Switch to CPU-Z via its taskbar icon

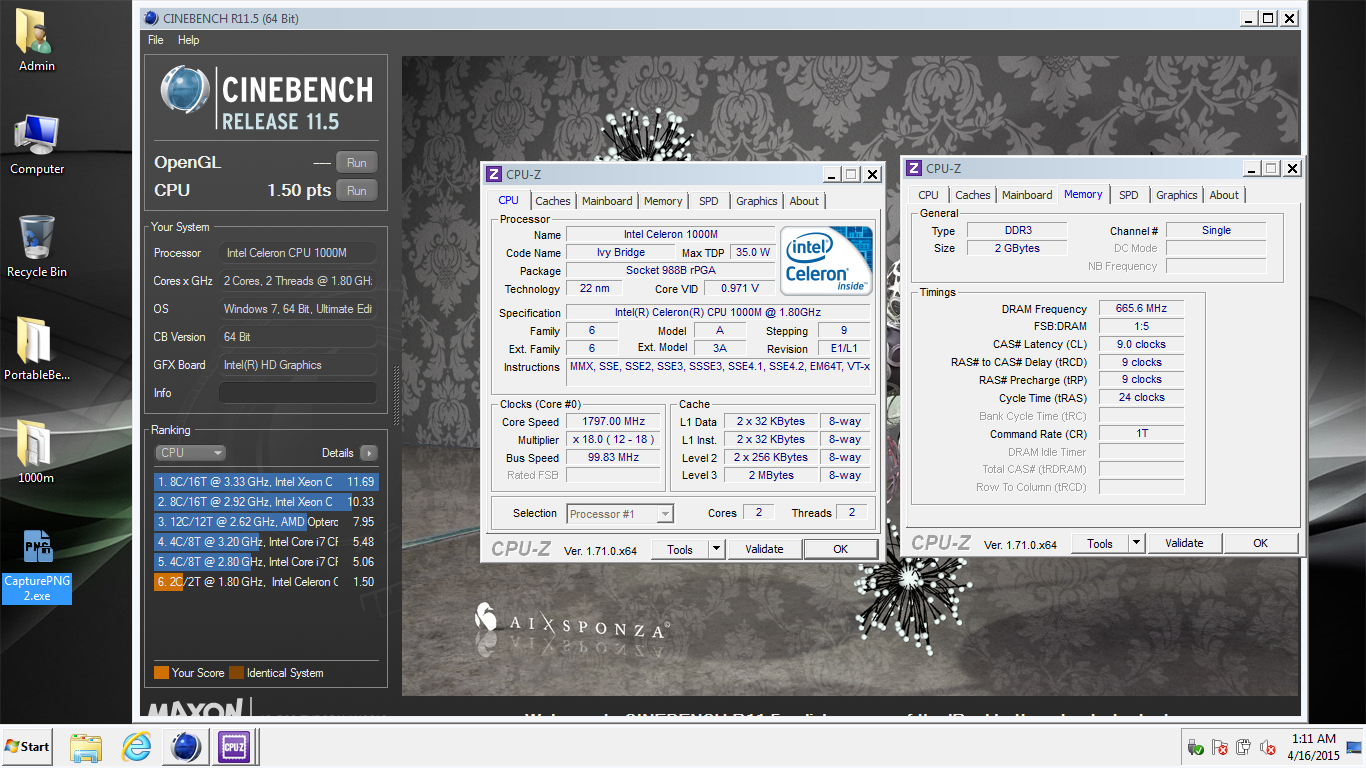pyautogui.click(x=235, y=746)
